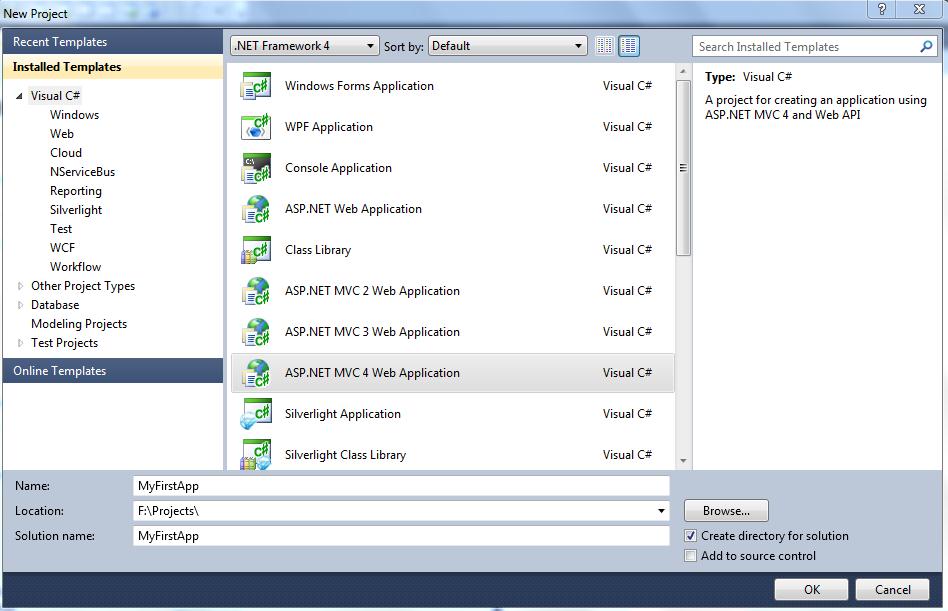
Task: Pick the Silverlight Class Library icon
Action: [x=256, y=454]
